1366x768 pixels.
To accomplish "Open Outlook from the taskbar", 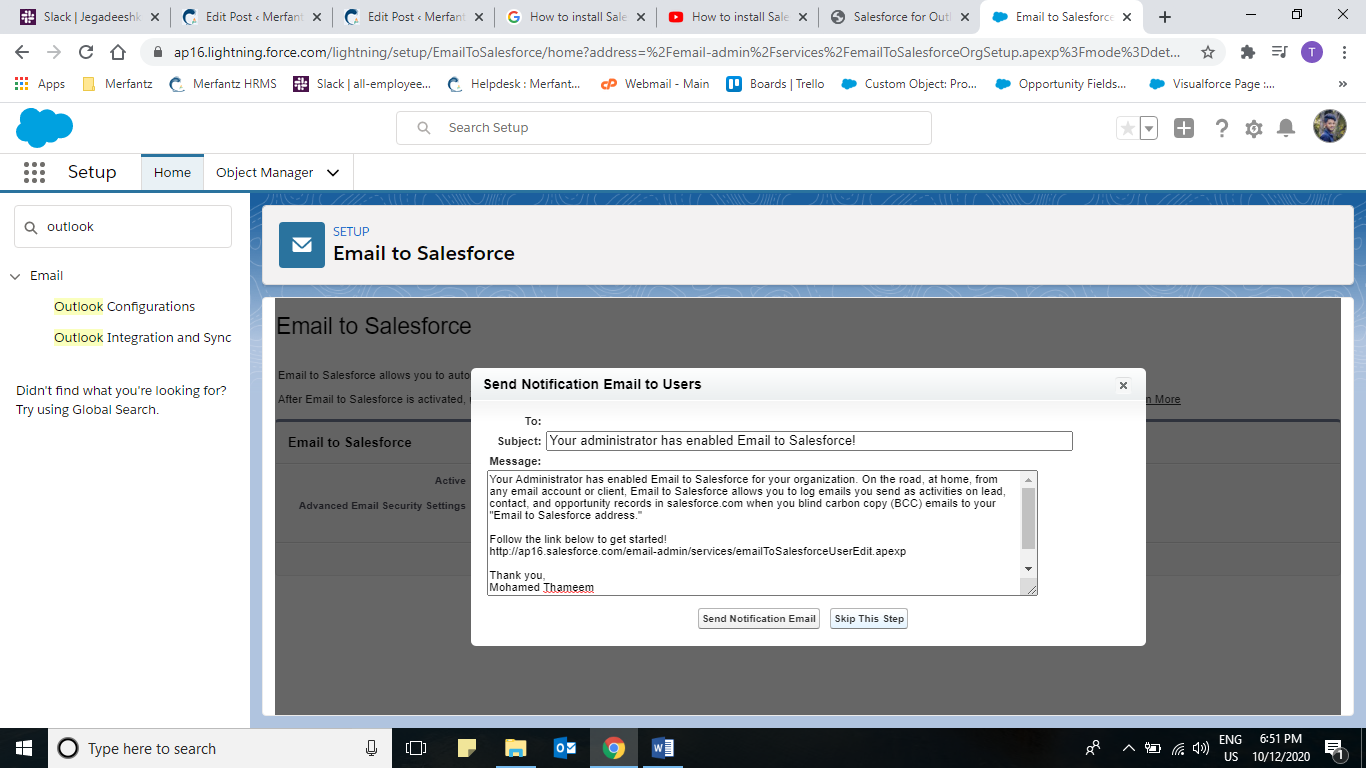I will [x=564, y=747].
